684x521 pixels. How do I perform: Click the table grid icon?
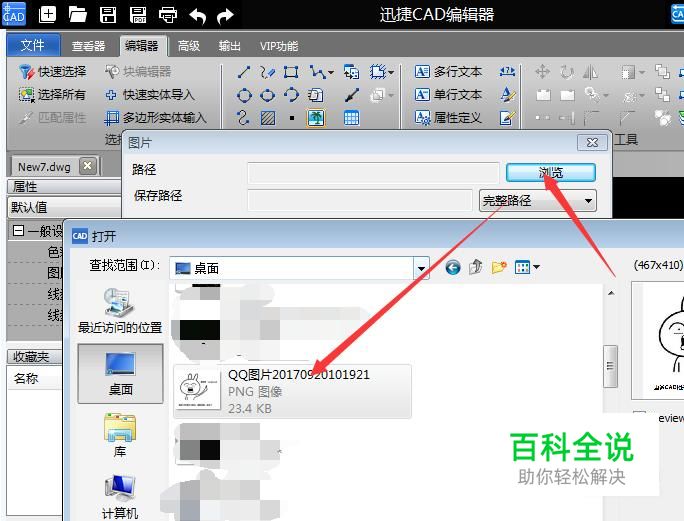351,118
